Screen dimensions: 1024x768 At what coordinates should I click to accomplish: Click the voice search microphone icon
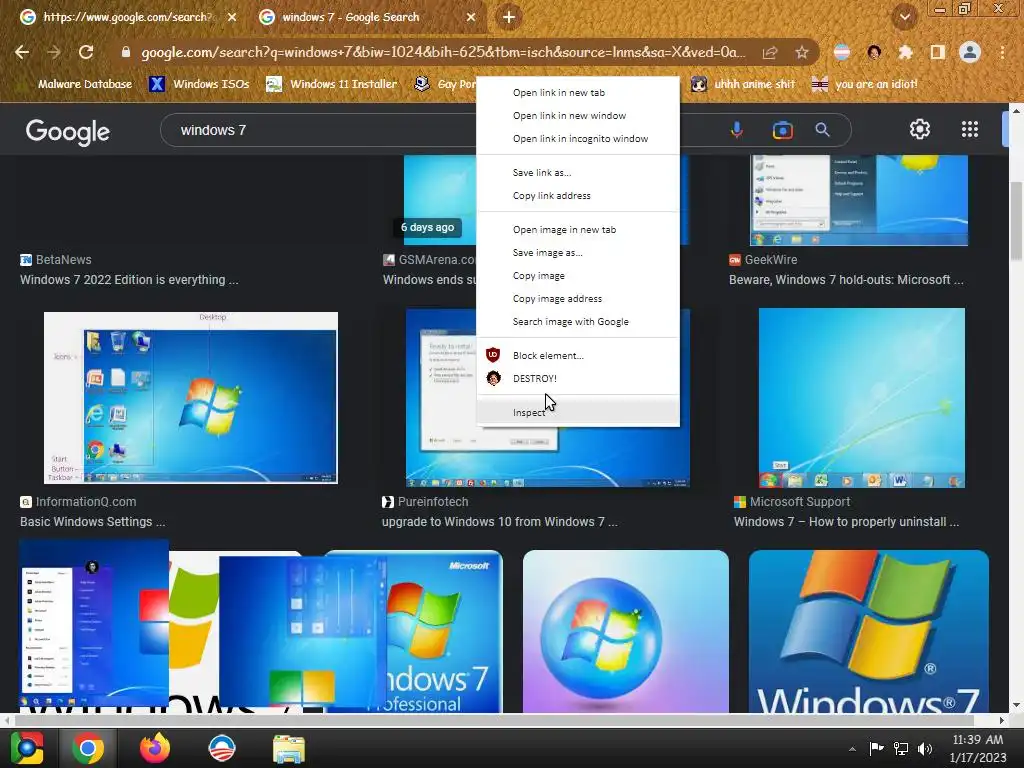[x=737, y=130]
